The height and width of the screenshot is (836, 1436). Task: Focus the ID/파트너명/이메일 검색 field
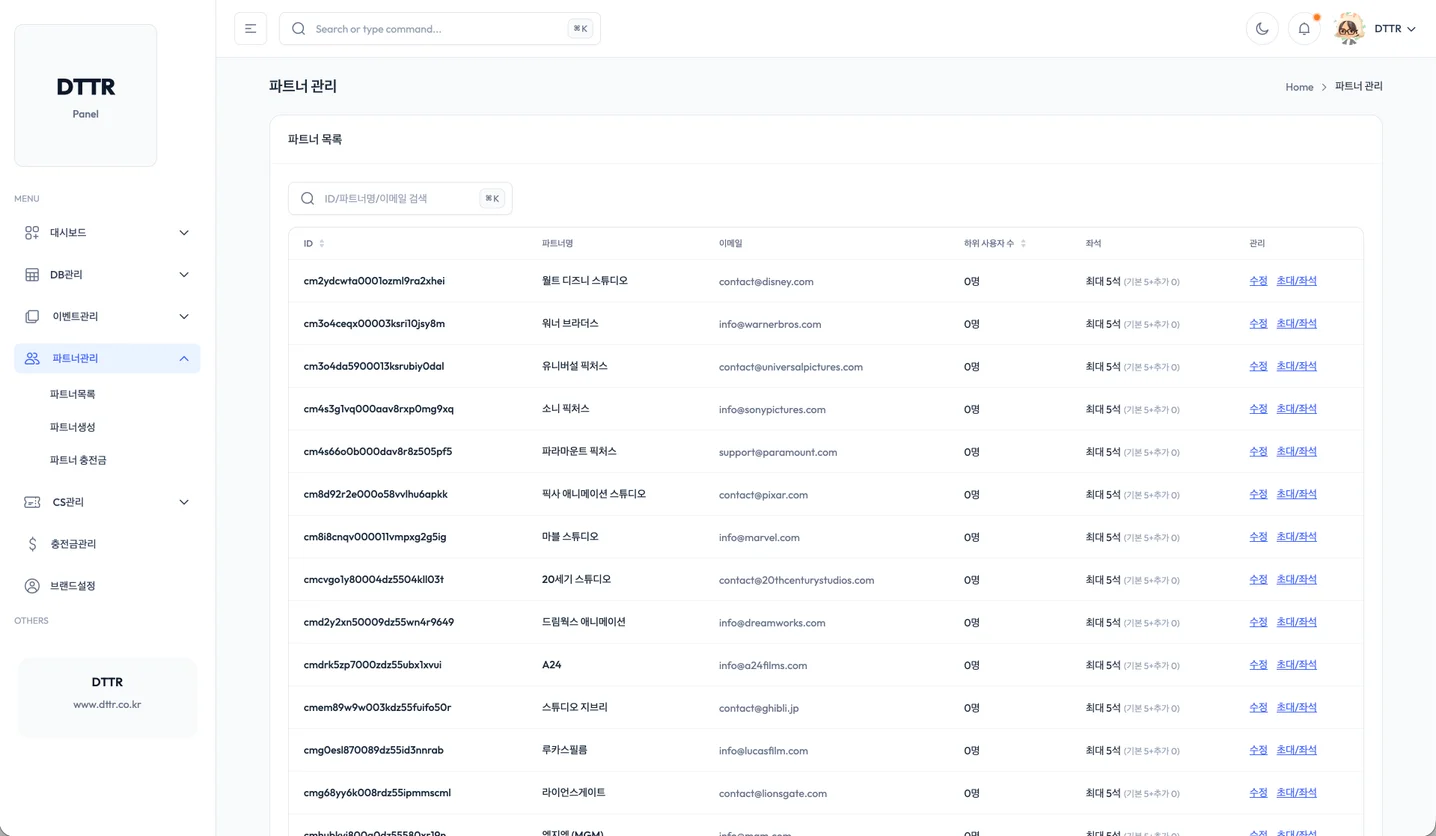[x=400, y=198]
